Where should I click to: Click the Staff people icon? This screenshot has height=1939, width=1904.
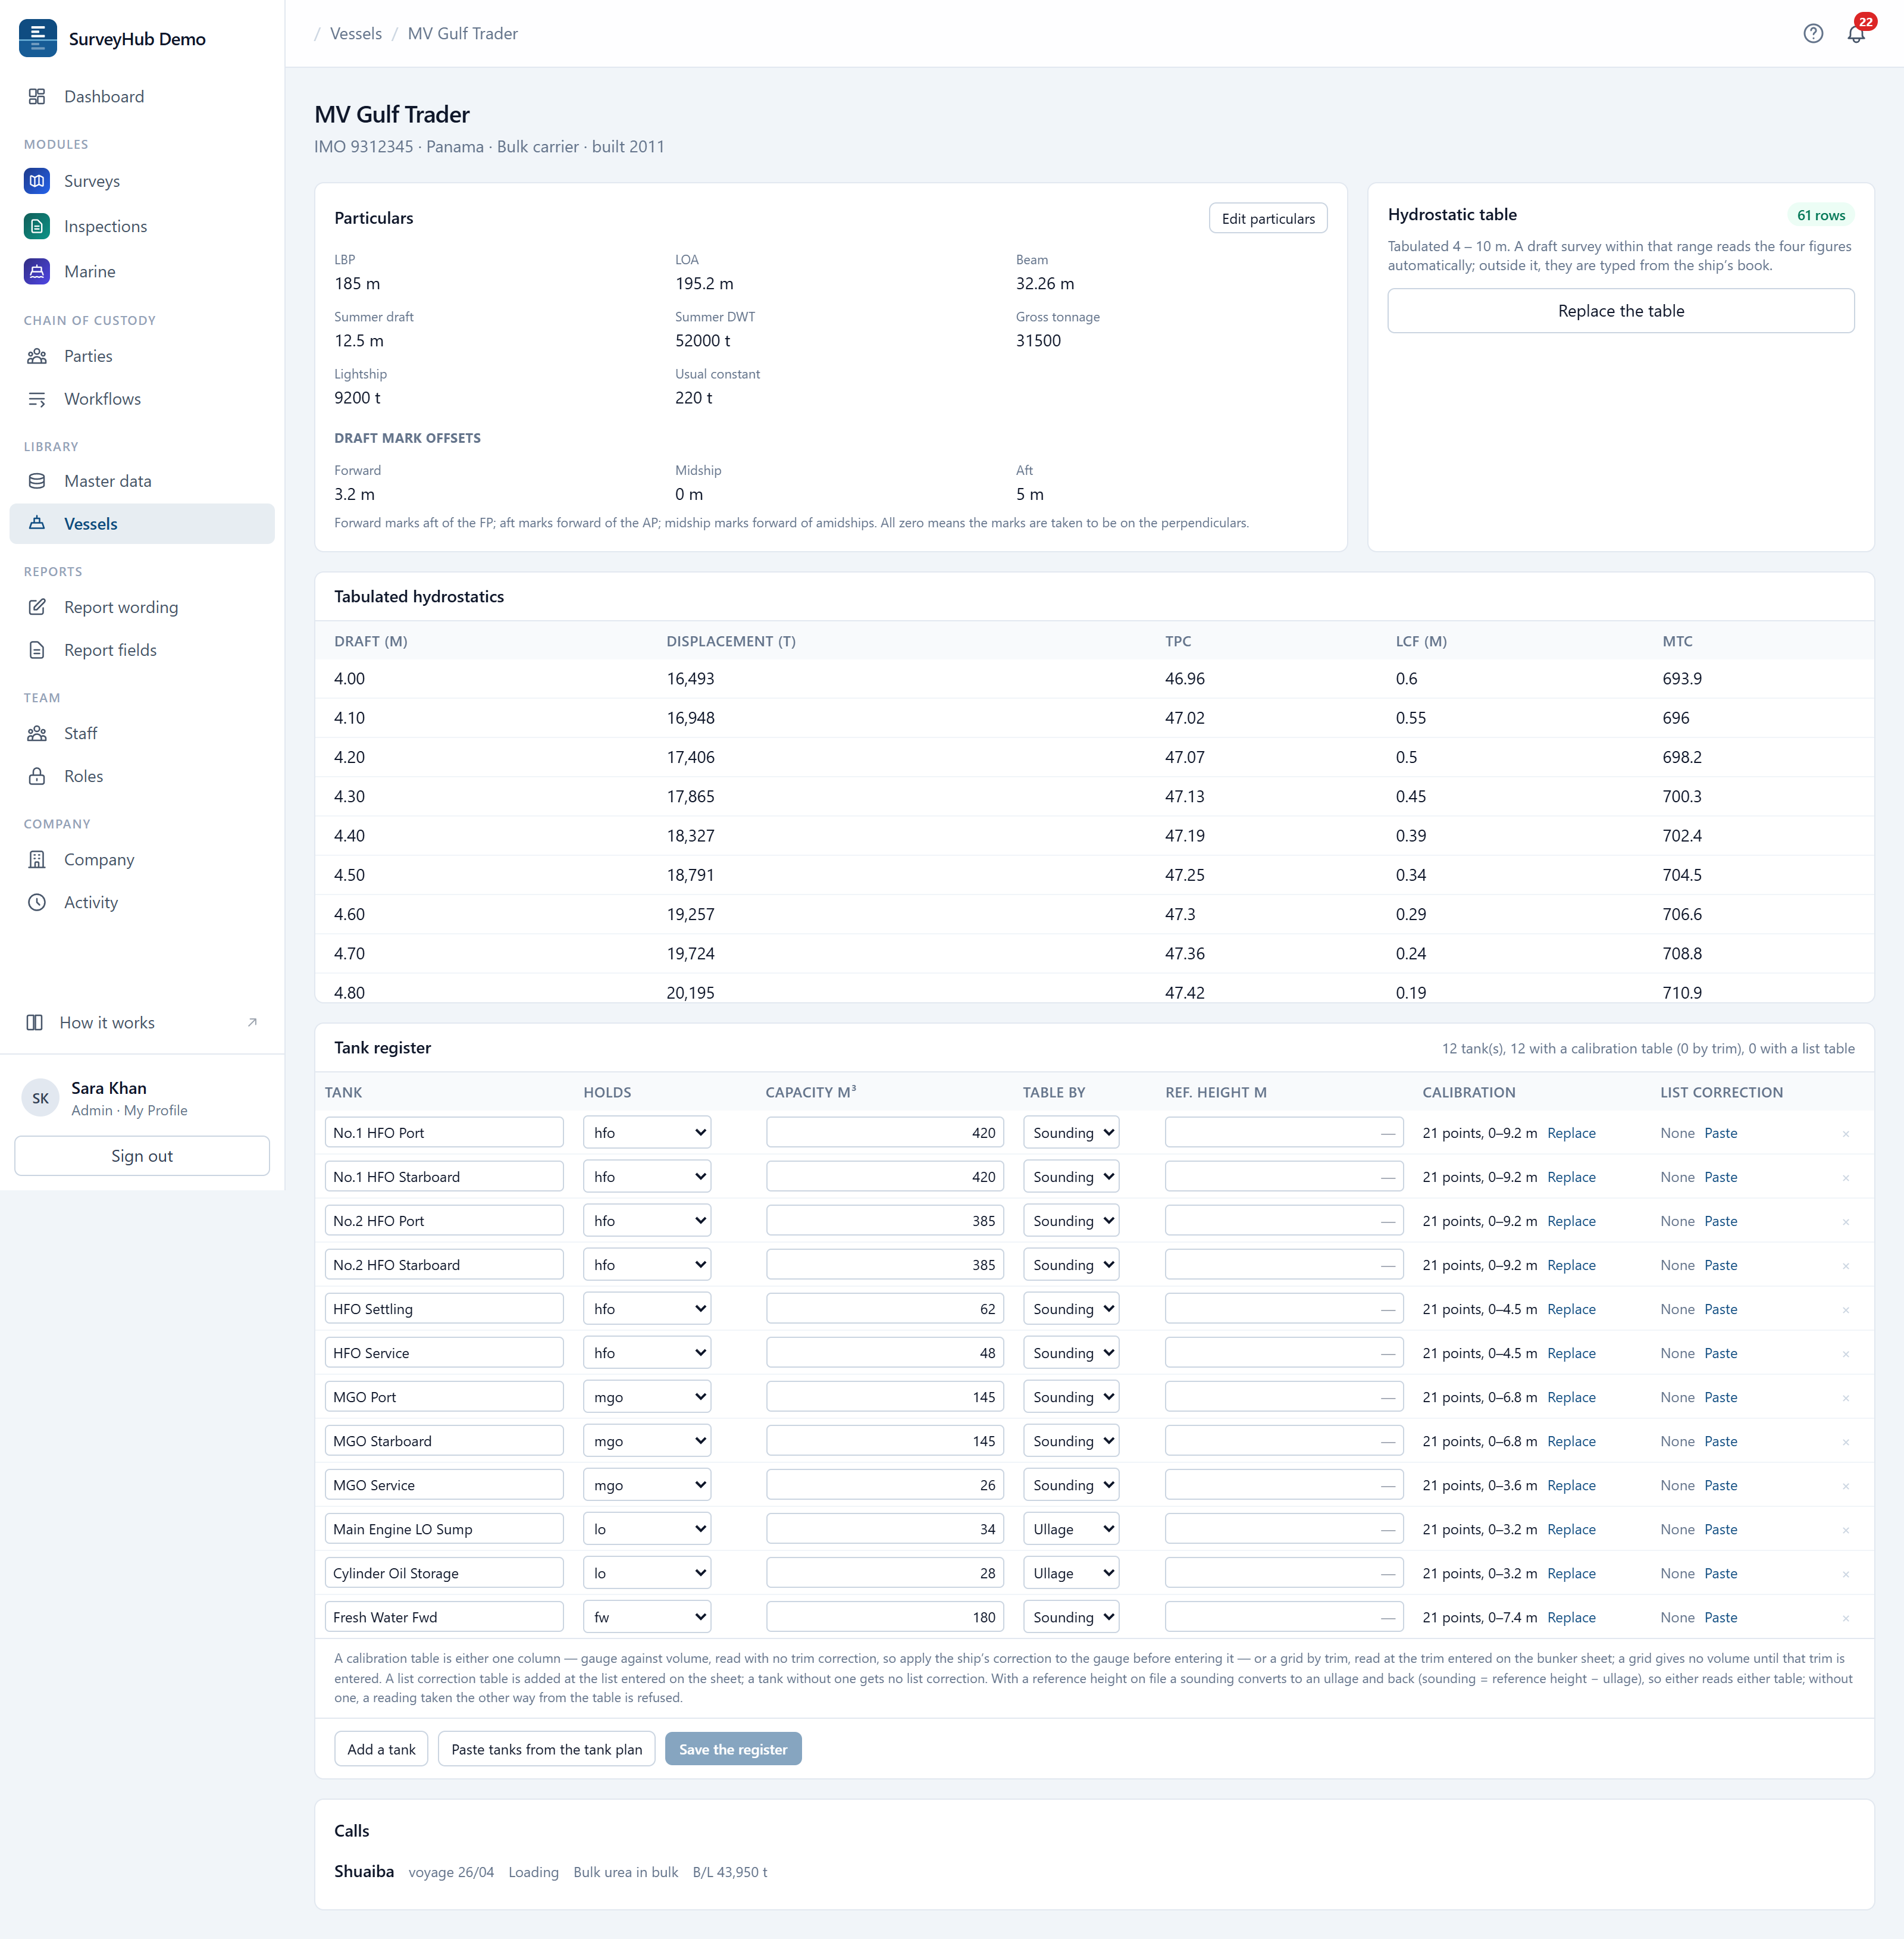(x=37, y=733)
